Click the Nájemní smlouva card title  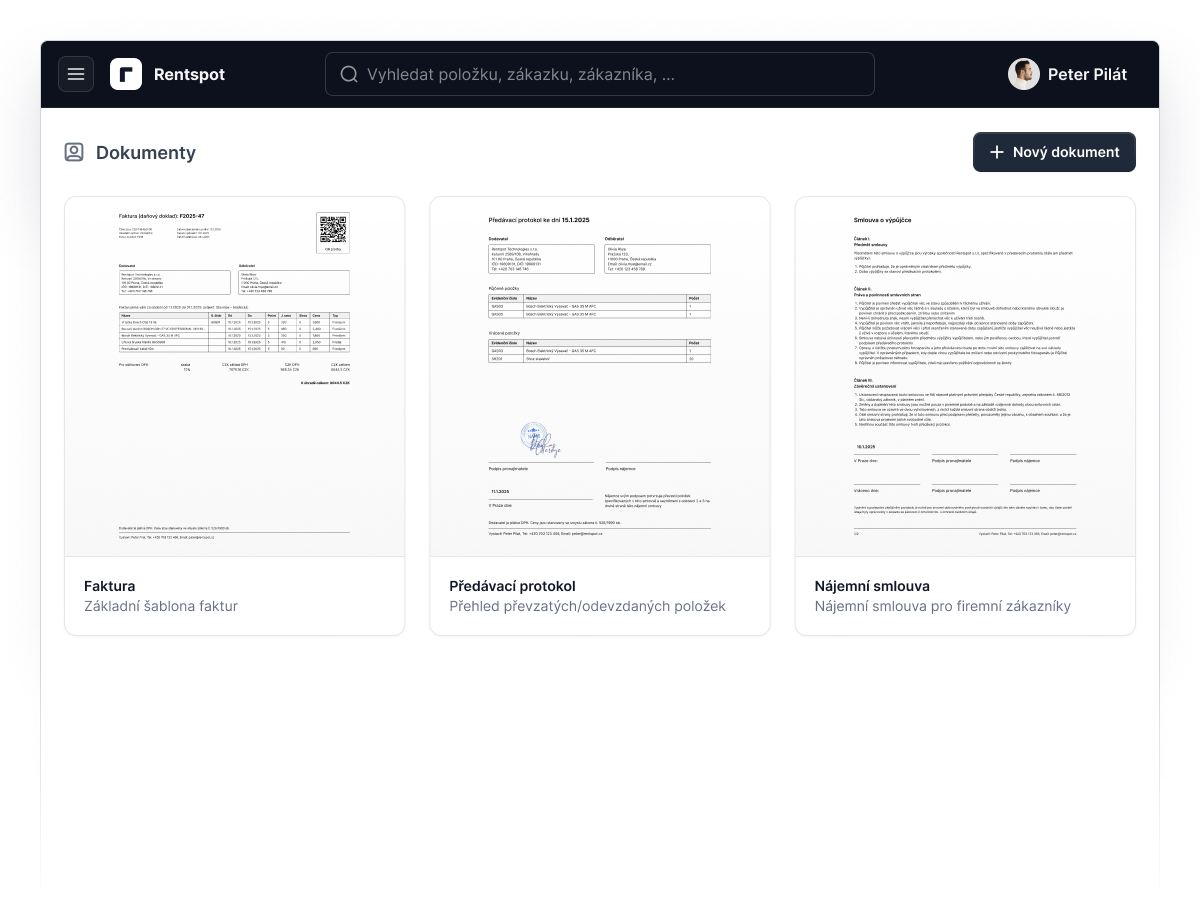click(x=872, y=586)
